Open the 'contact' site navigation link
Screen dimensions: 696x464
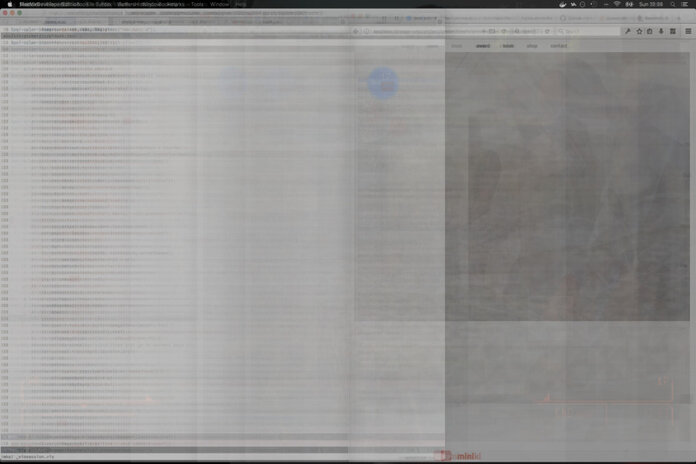[x=558, y=46]
